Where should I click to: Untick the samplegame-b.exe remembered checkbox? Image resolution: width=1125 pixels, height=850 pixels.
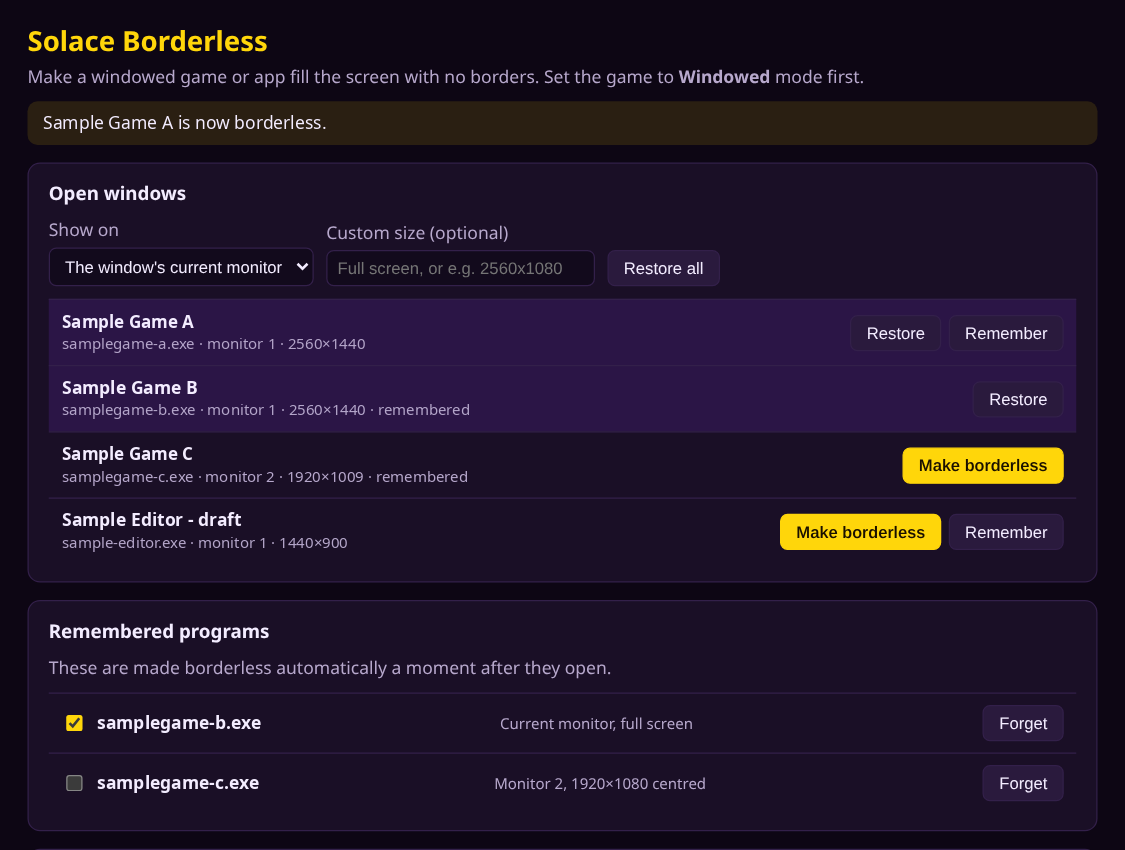coord(75,723)
